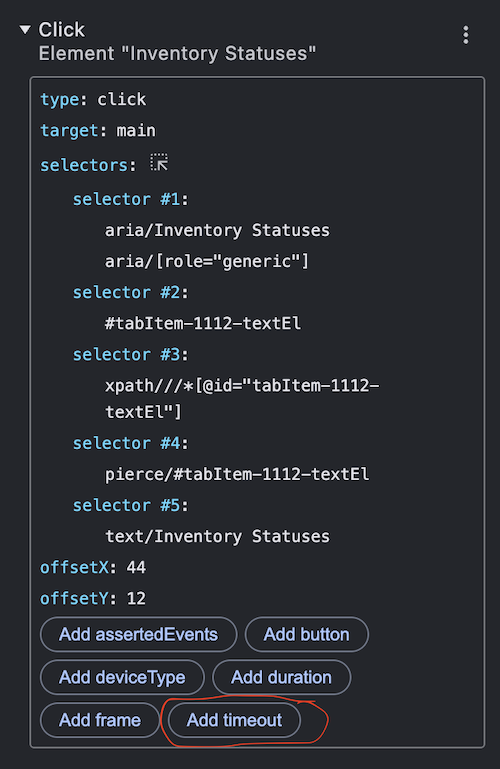The image size is (500, 769).
Task: Open the three-dot step options menu
Action: coord(466,35)
